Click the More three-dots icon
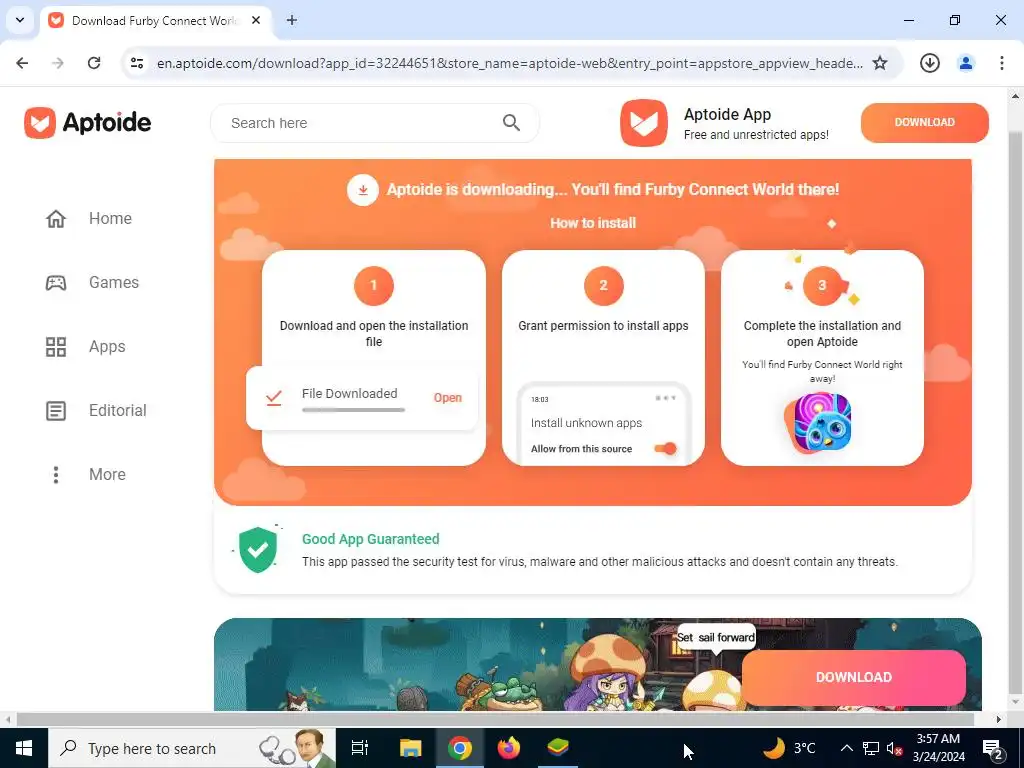1024x768 pixels. pyautogui.click(x=56, y=474)
